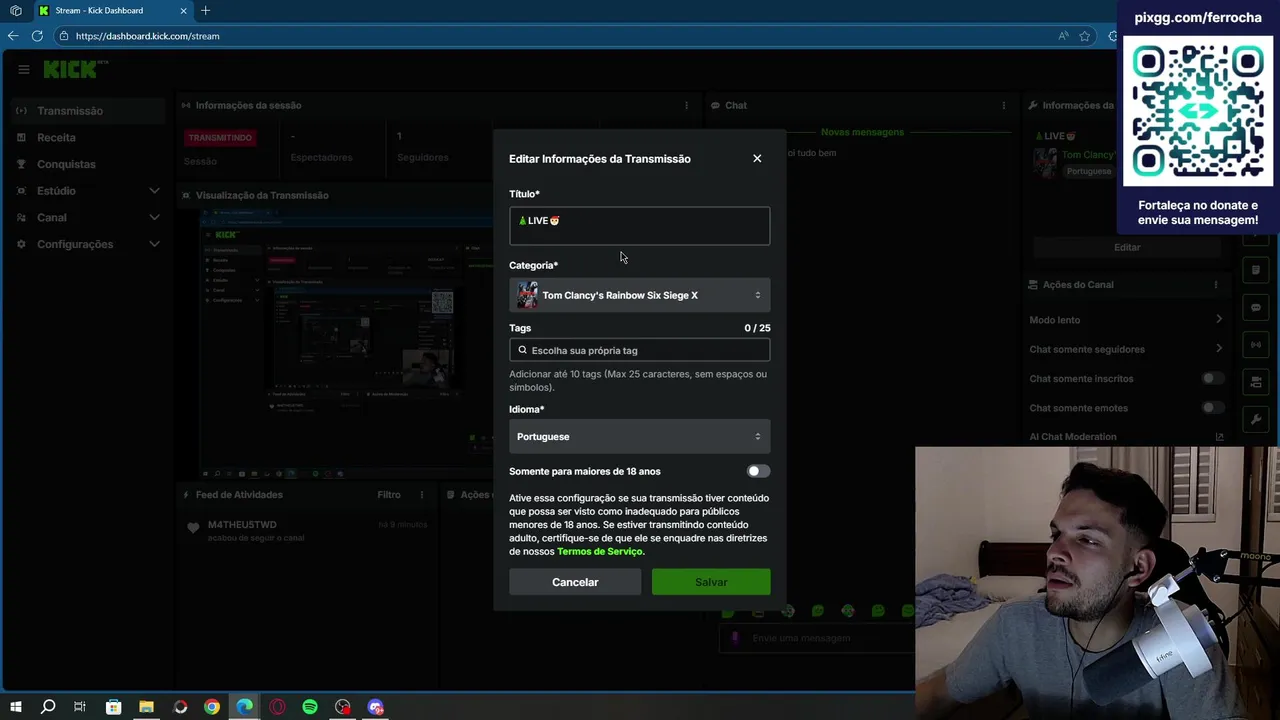Click the heart icon beside M4THEUSTWD
The image size is (1280, 720).
(x=193, y=528)
